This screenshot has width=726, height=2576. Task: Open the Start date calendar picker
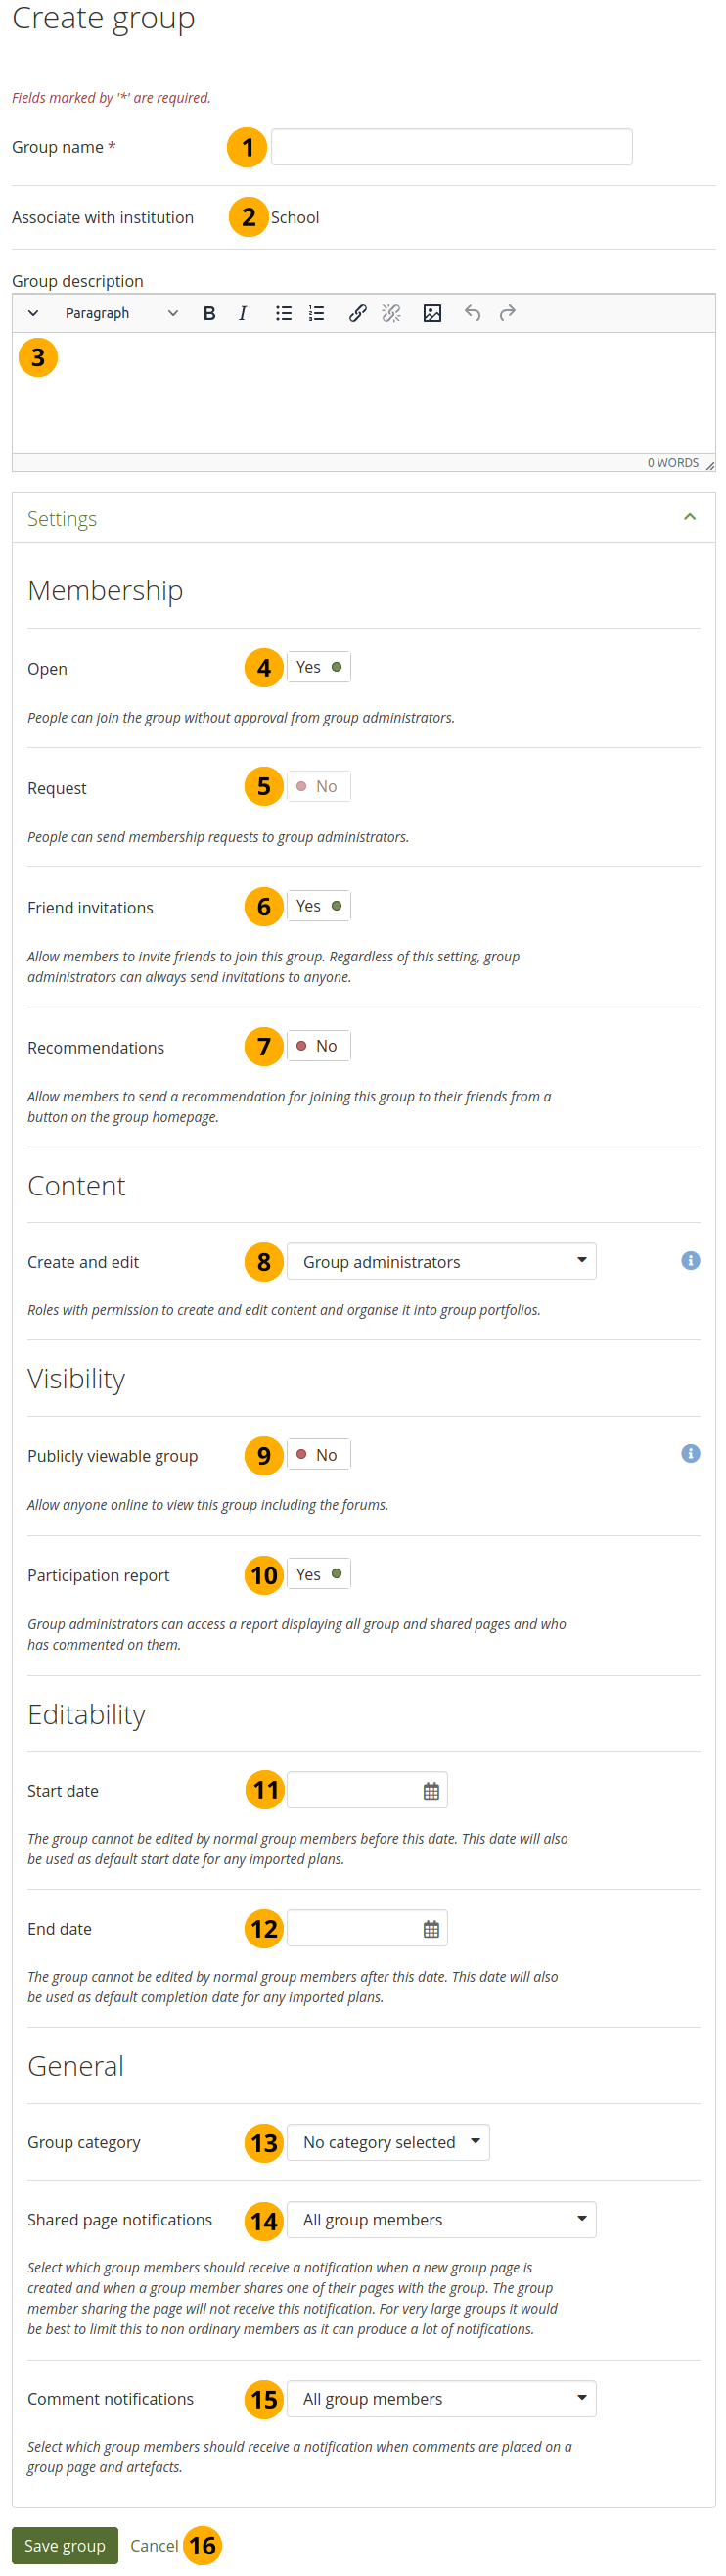pyautogui.click(x=431, y=1791)
